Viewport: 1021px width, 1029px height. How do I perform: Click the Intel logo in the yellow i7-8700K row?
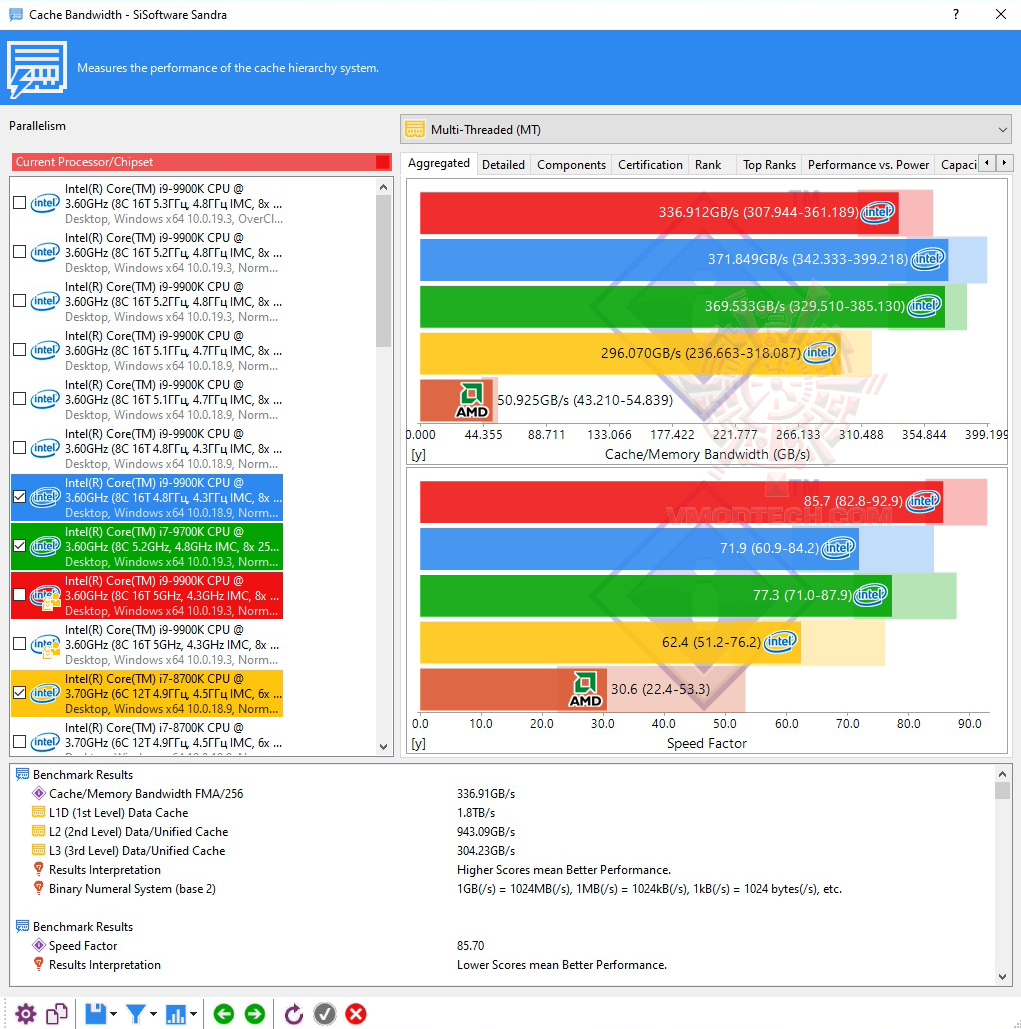click(x=45, y=693)
